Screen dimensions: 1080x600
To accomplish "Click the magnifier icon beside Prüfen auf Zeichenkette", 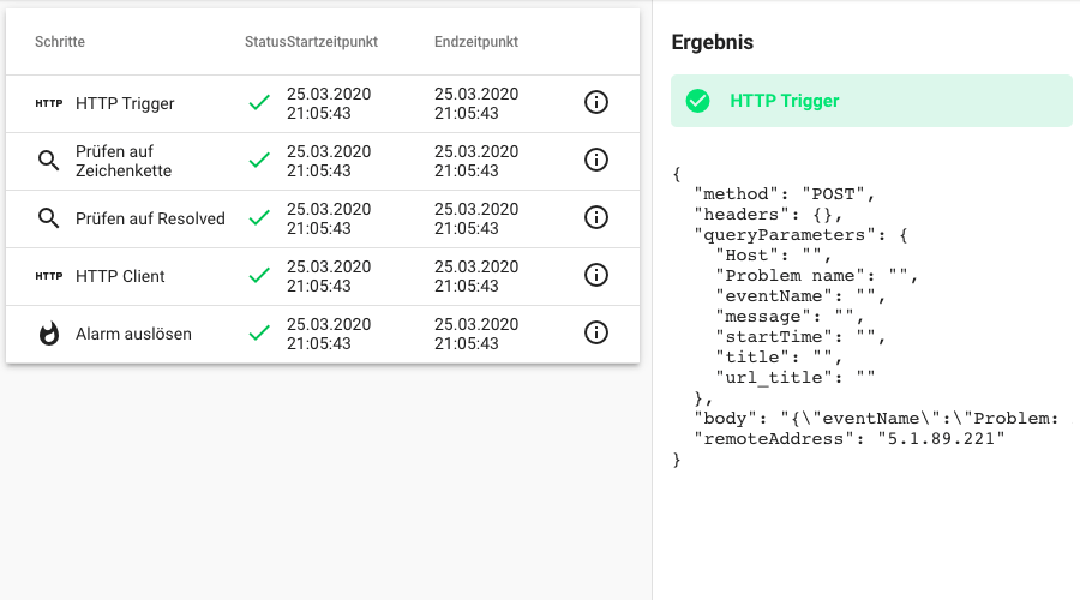I will [48, 160].
